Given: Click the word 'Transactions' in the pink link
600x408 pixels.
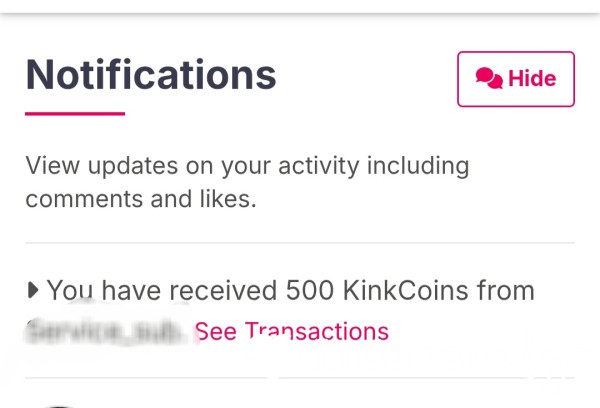Looking at the screenshot, I should click(317, 331).
